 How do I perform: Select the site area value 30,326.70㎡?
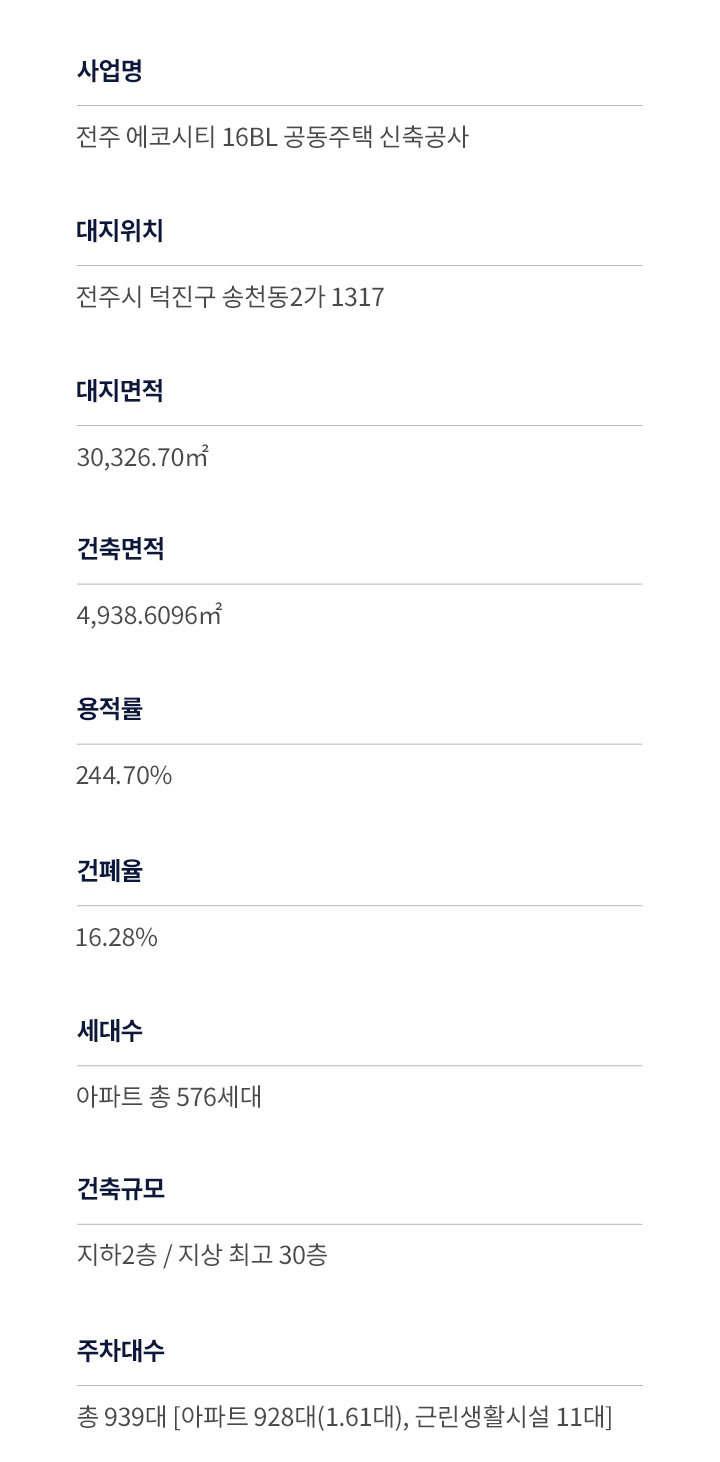tap(142, 457)
